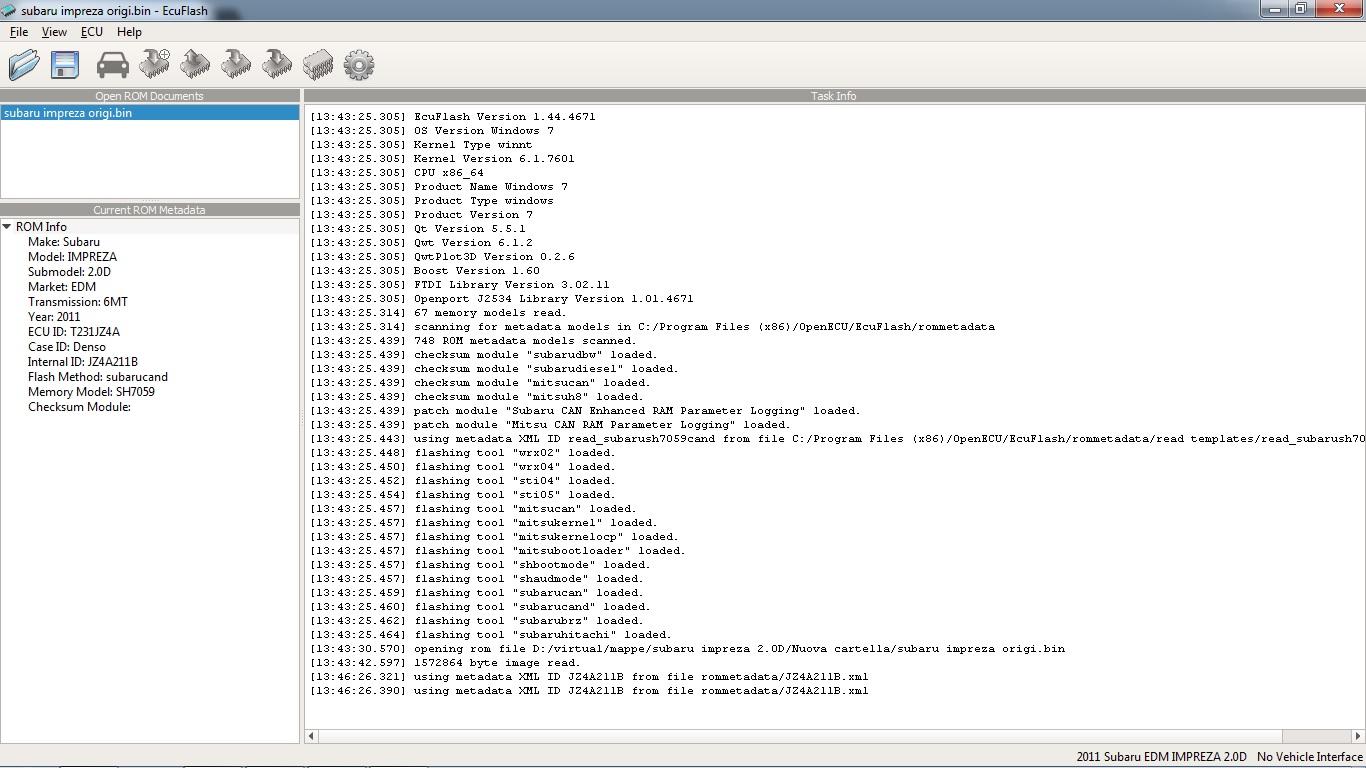Click status bar text 2011 Subaru EDM IMPREZA 2.0D
This screenshot has width=1366, height=768.
(1161, 757)
